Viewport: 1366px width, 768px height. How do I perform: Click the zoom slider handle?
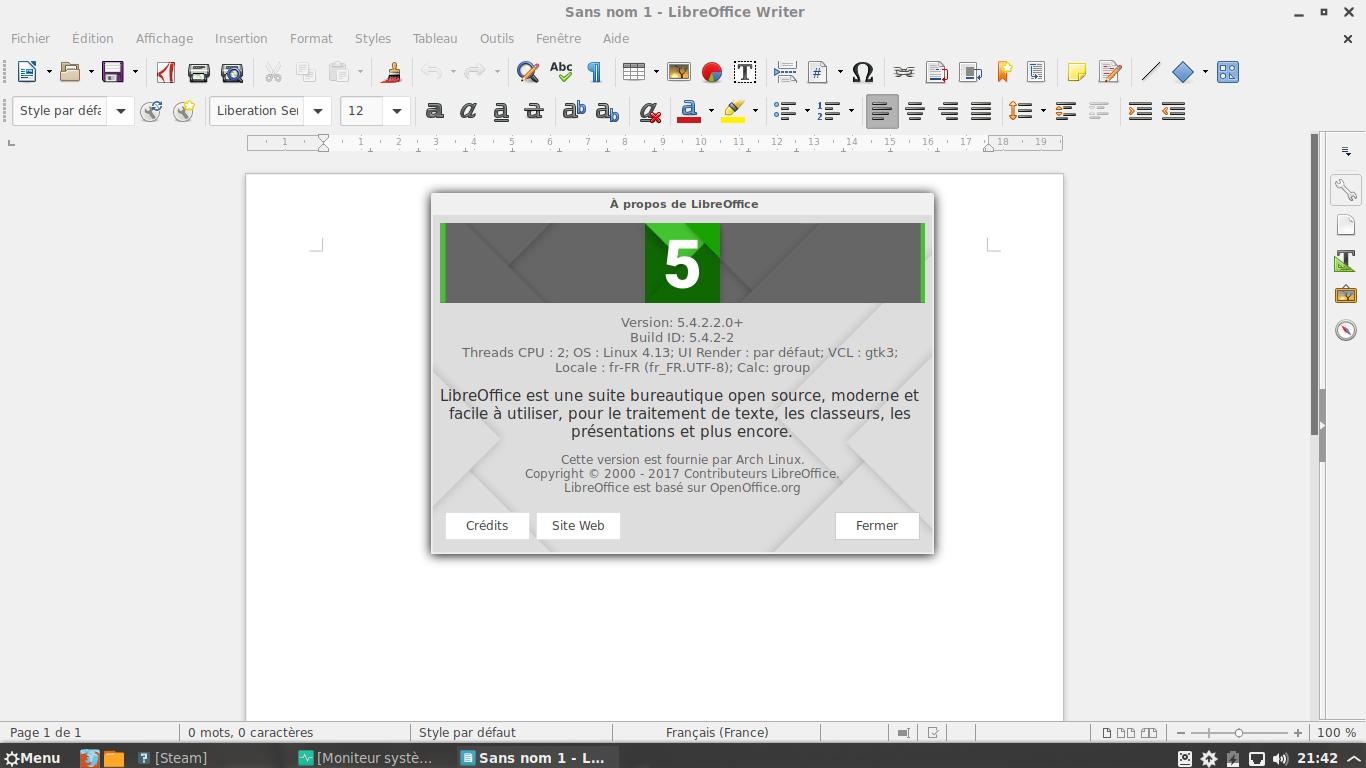(x=1238, y=733)
